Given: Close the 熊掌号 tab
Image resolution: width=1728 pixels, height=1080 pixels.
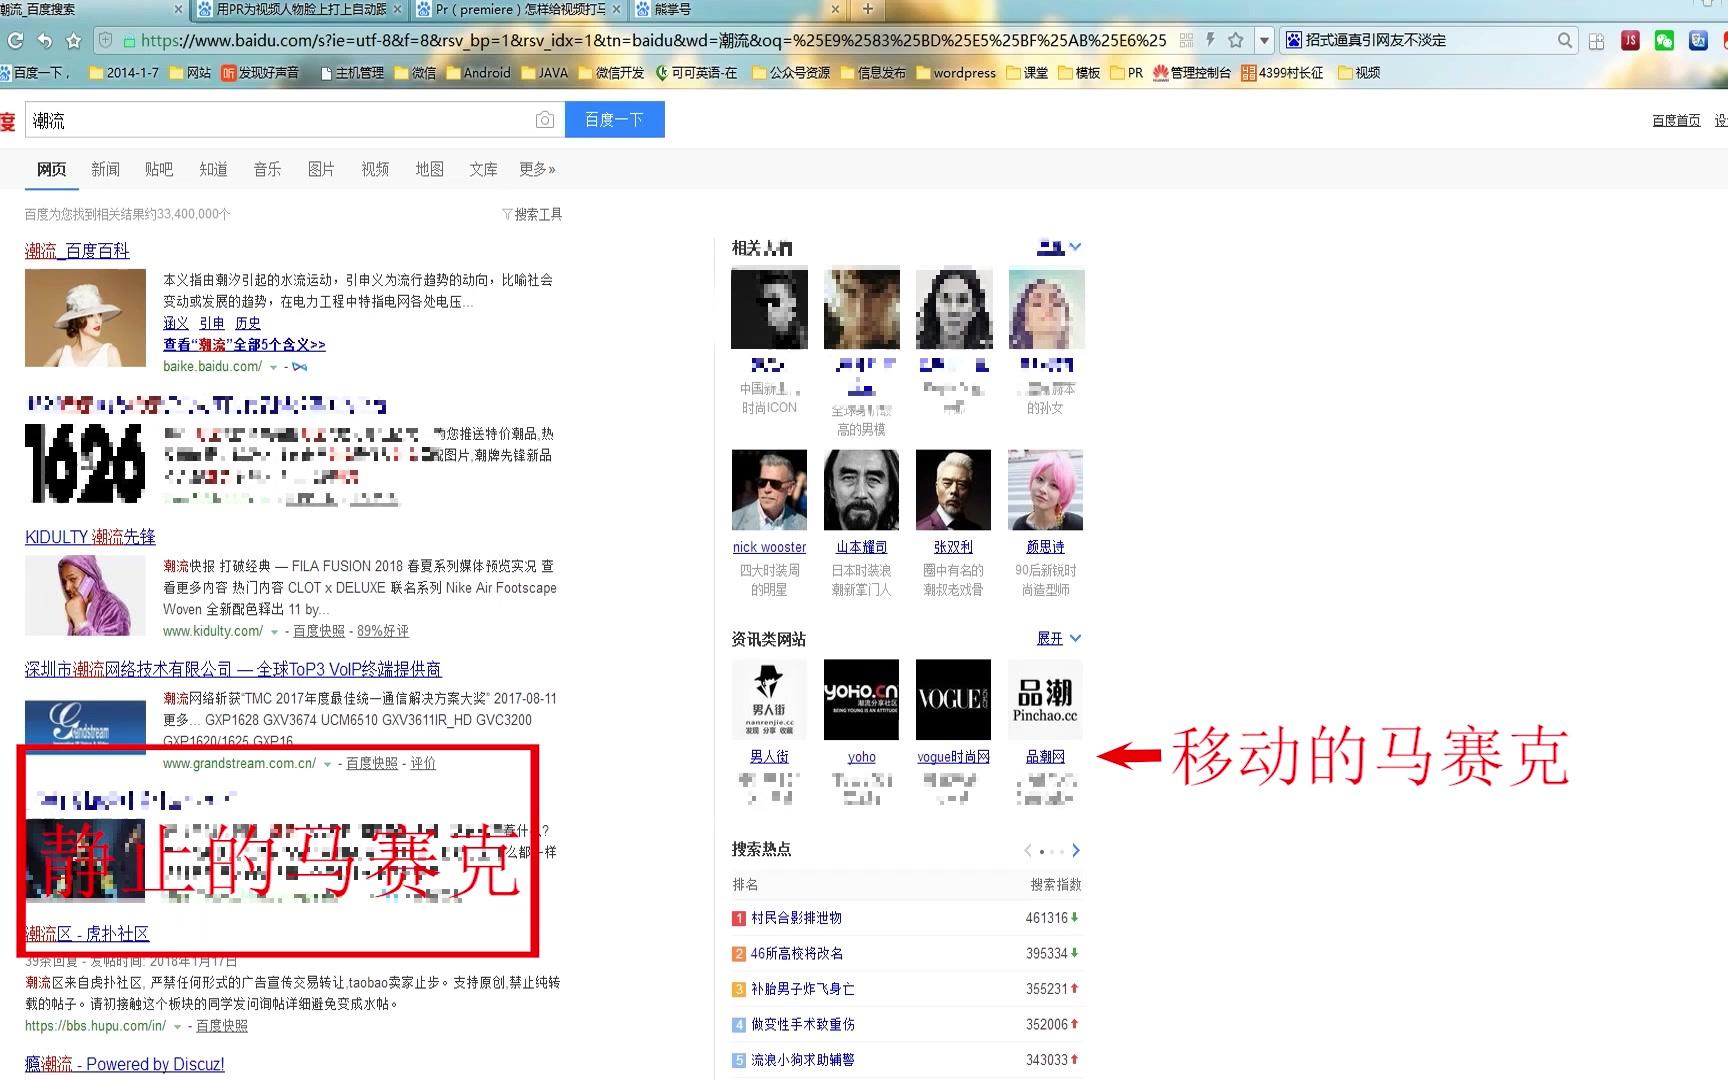Looking at the screenshot, I should (836, 9).
